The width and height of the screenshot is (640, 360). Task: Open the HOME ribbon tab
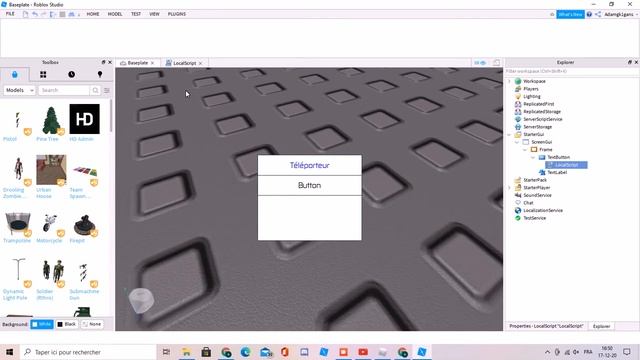coord(93,14)
